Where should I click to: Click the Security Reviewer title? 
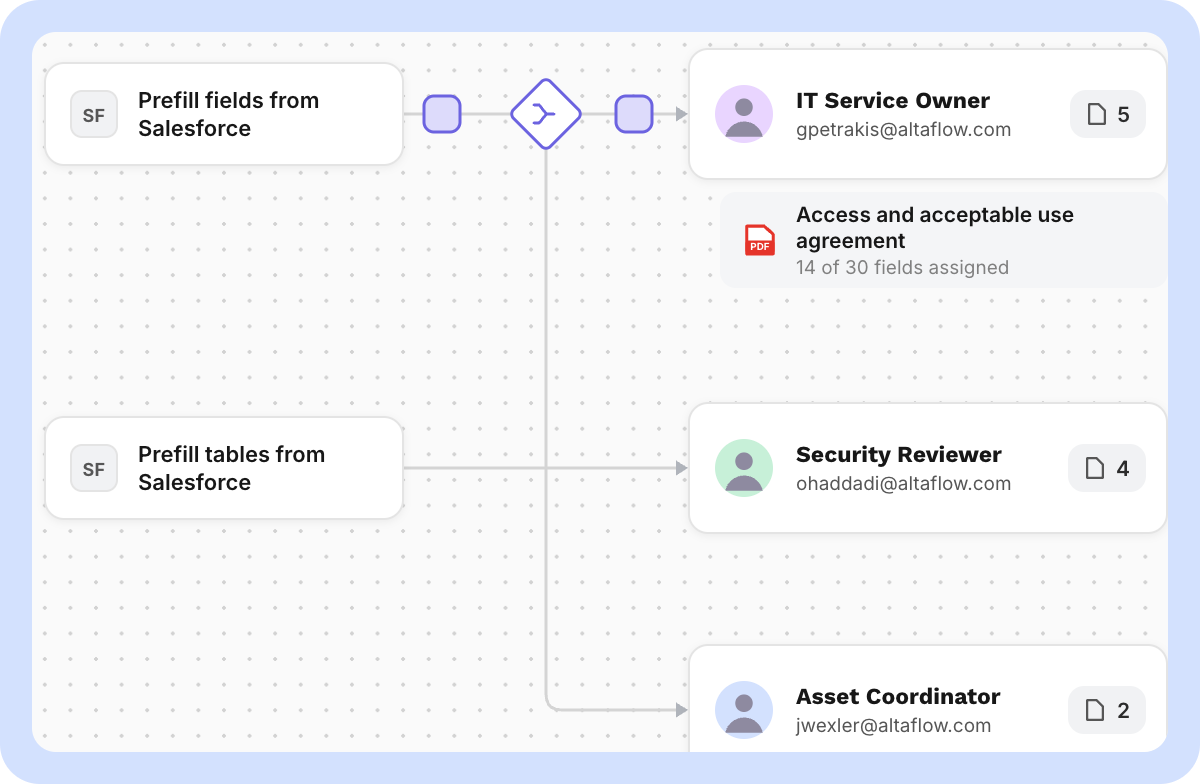coord(899,454)
